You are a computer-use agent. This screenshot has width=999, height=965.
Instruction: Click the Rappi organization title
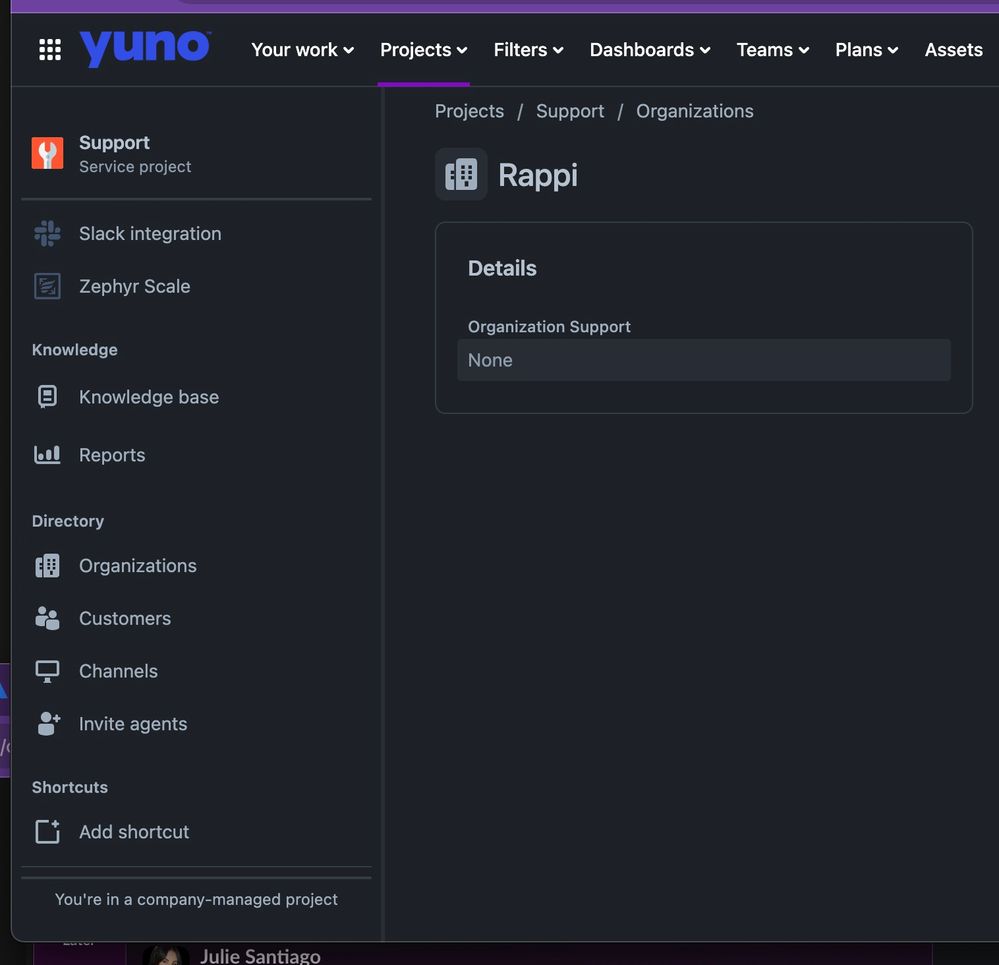[x=538, y=175]
